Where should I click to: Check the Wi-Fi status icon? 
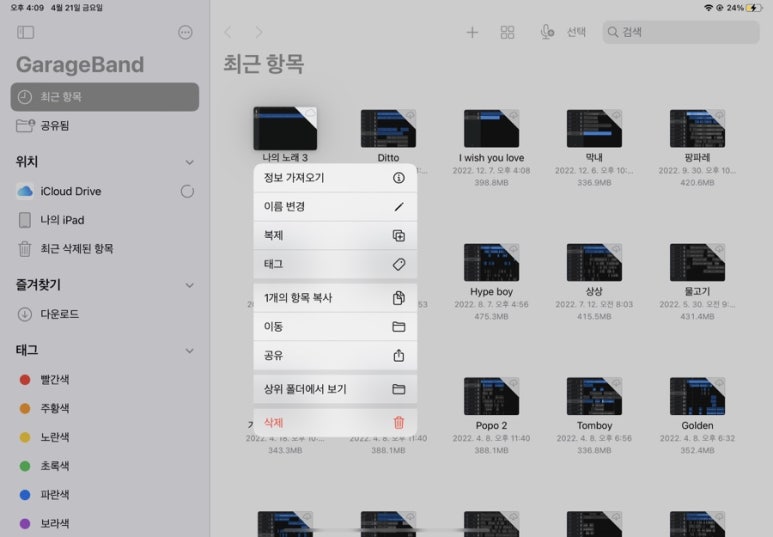click(x=708, y=8)
